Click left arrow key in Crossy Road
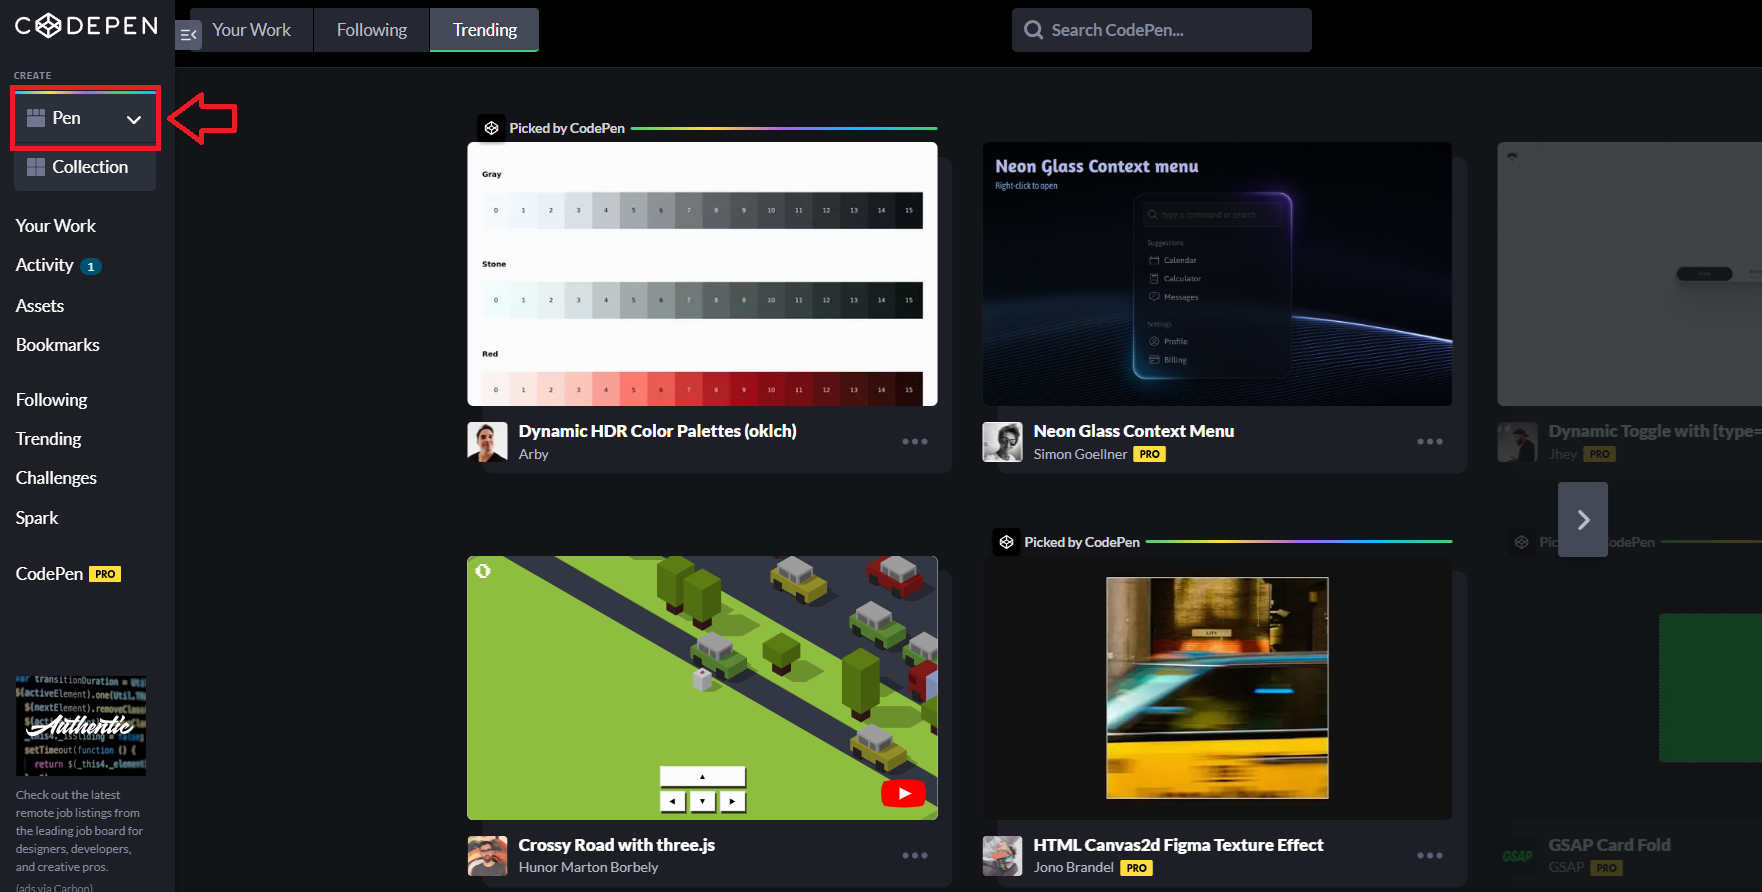Viewport: 1762px width, 892px height. point(673,801)
